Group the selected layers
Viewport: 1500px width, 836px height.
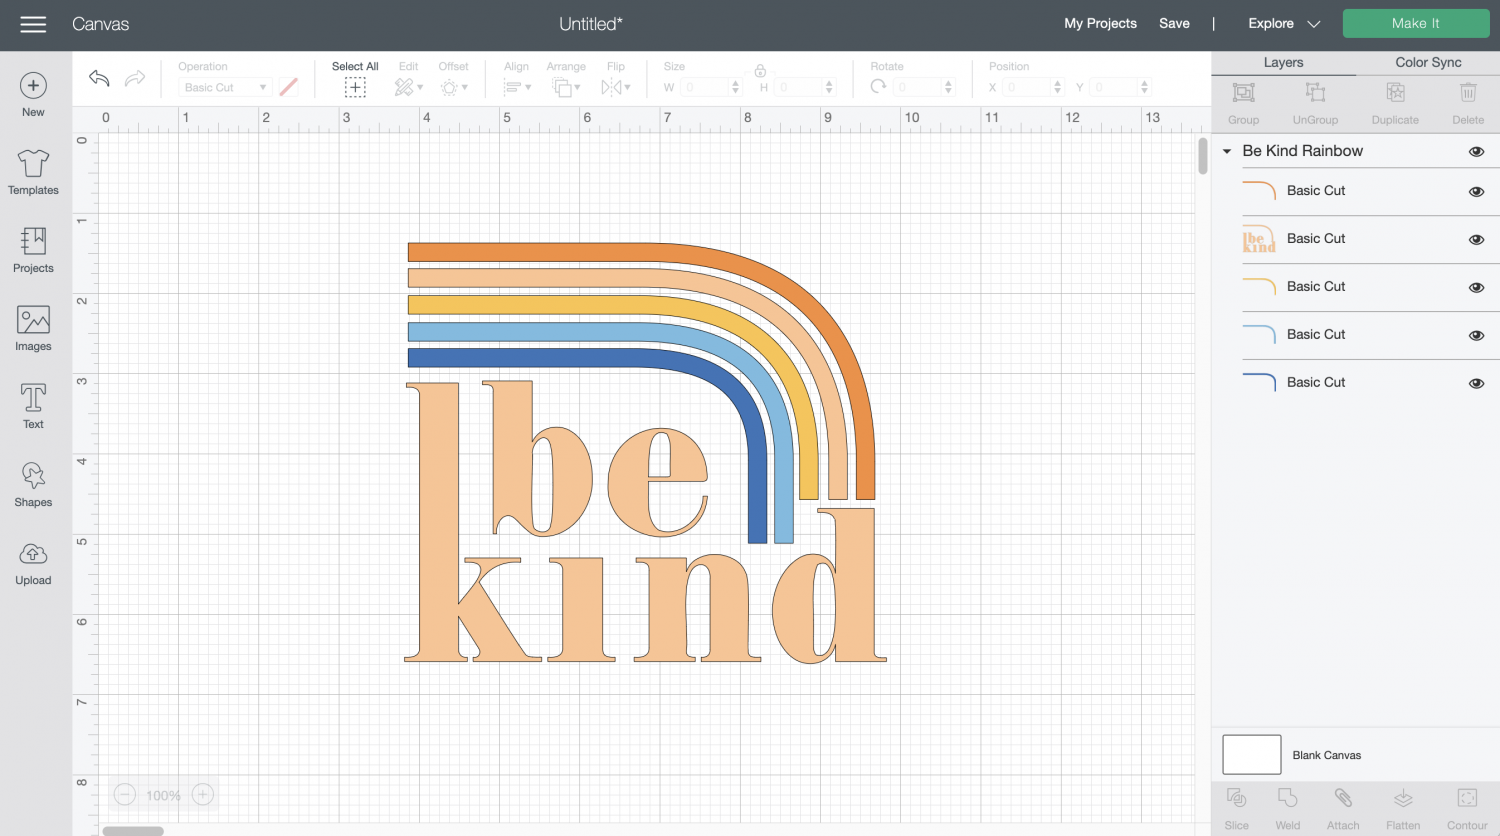1243,103
